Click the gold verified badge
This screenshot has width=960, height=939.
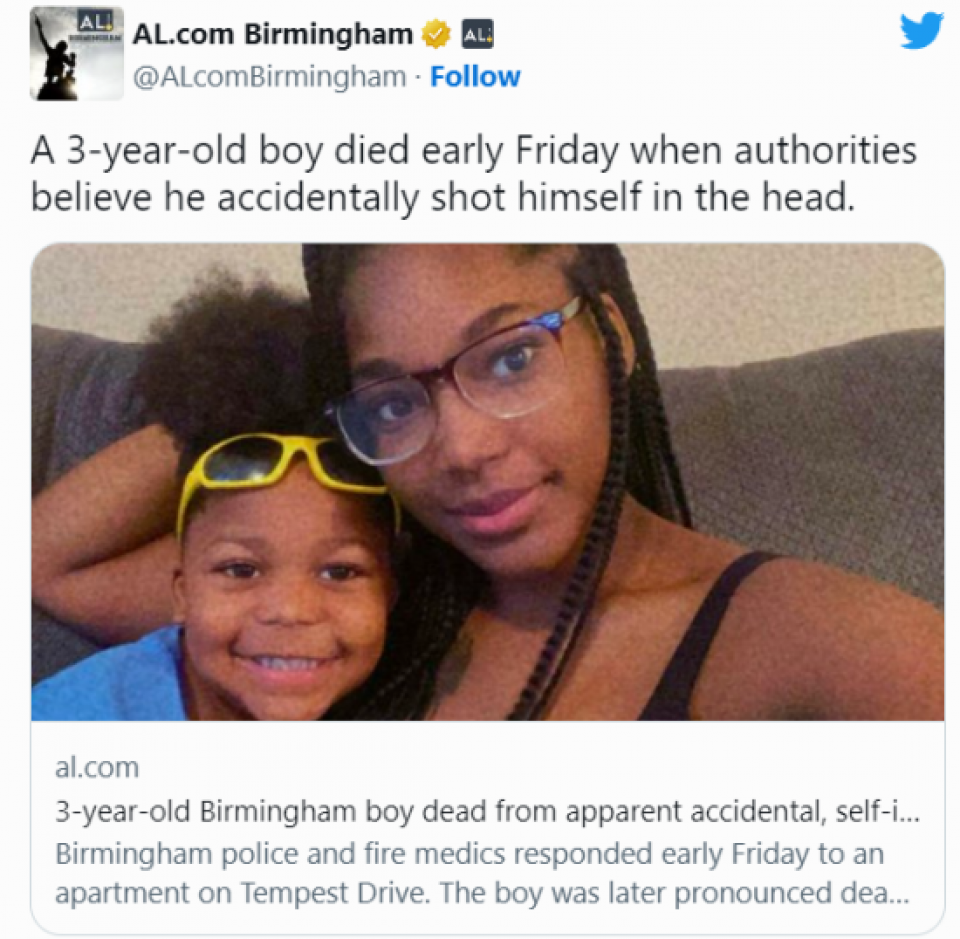coord(437,34)
